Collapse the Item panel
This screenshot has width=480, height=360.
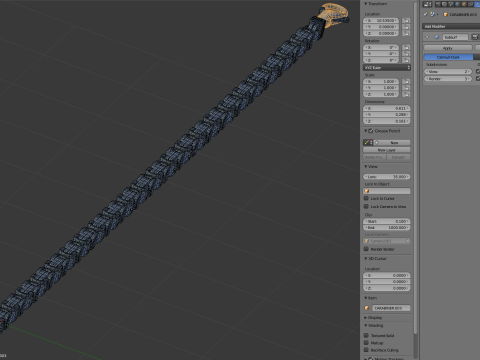[x=366, y=298]
